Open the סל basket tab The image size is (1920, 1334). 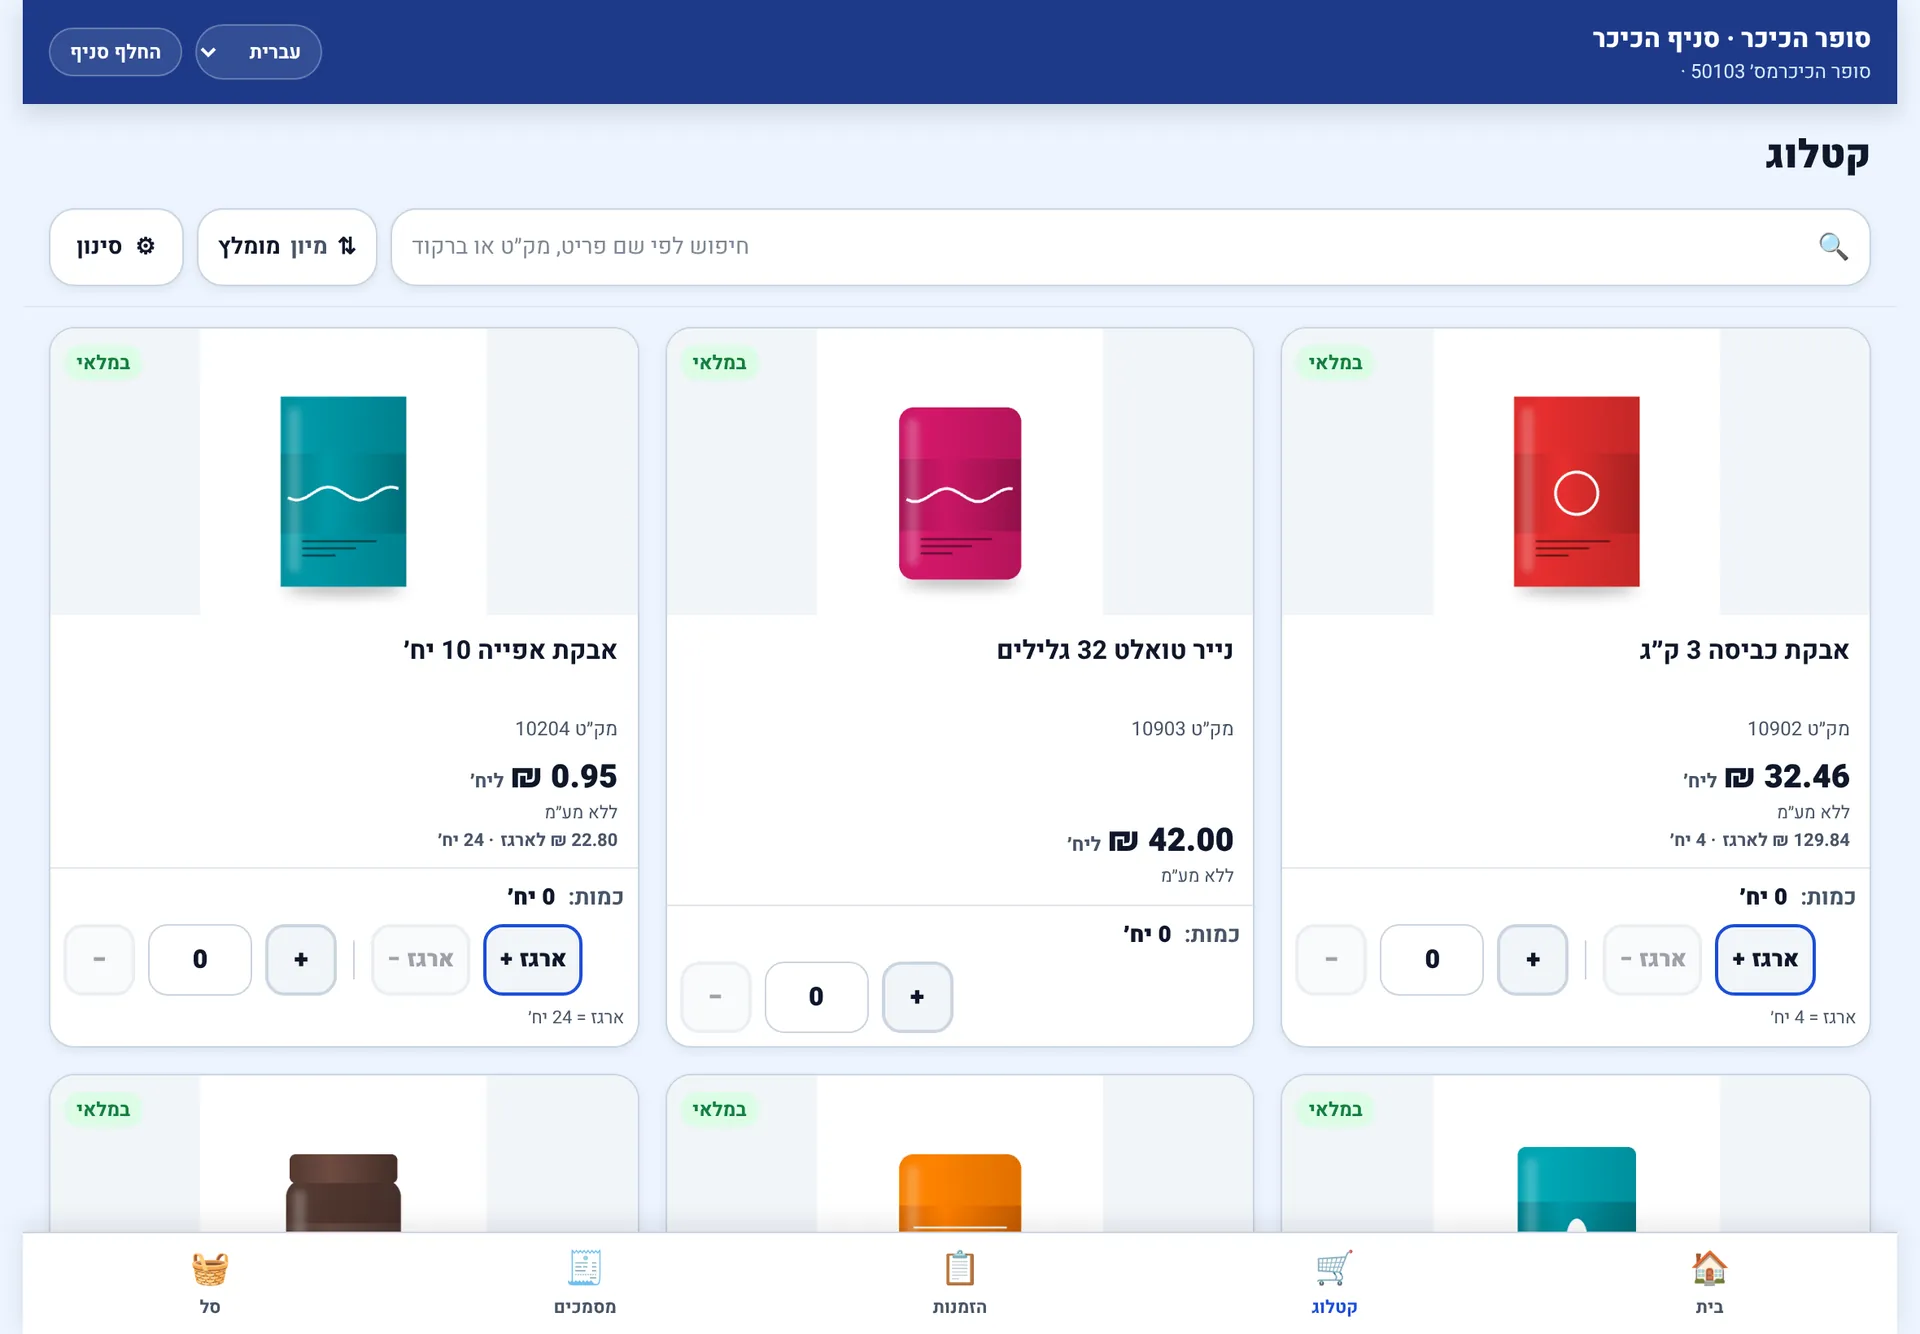(x=210, y=1283)
